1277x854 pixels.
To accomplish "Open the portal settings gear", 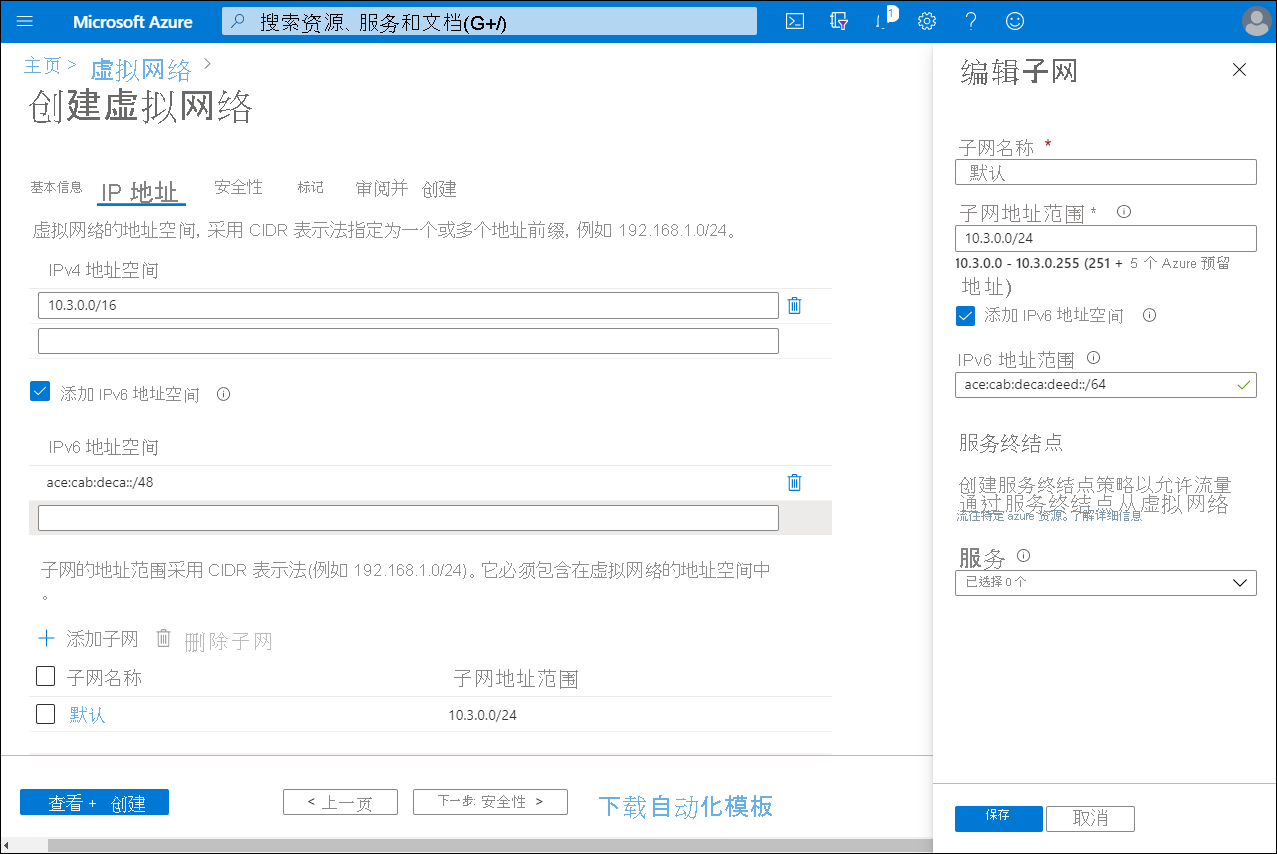I will 926,20.
